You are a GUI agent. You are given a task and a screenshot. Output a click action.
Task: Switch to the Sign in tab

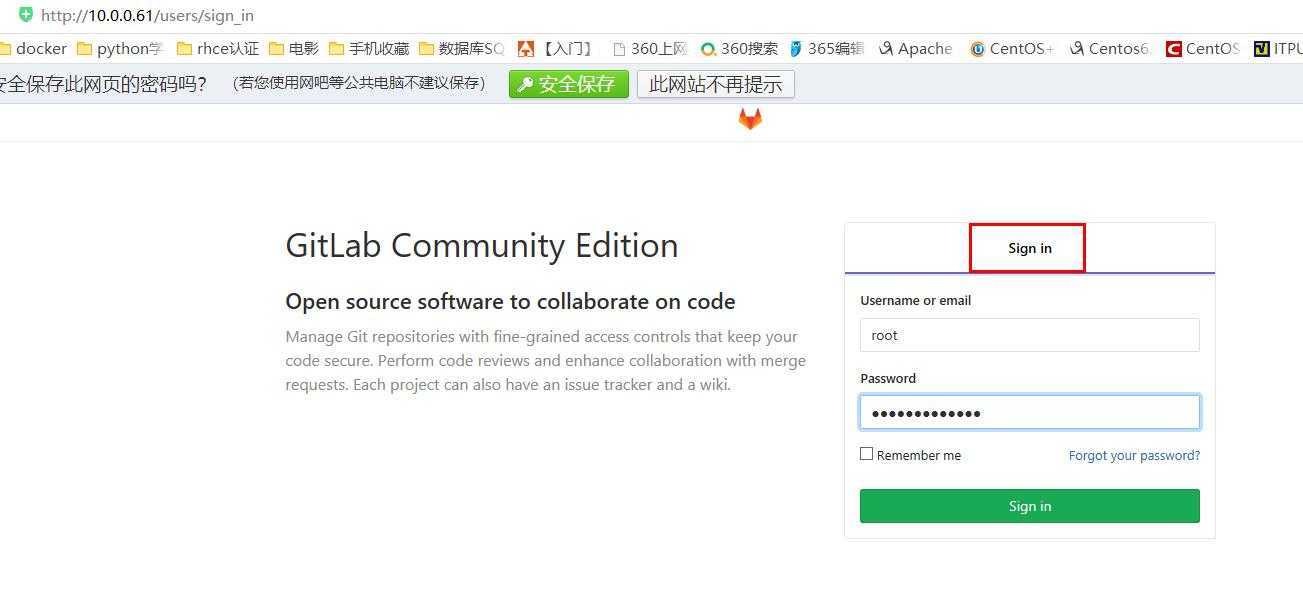tap(1029, 248)
